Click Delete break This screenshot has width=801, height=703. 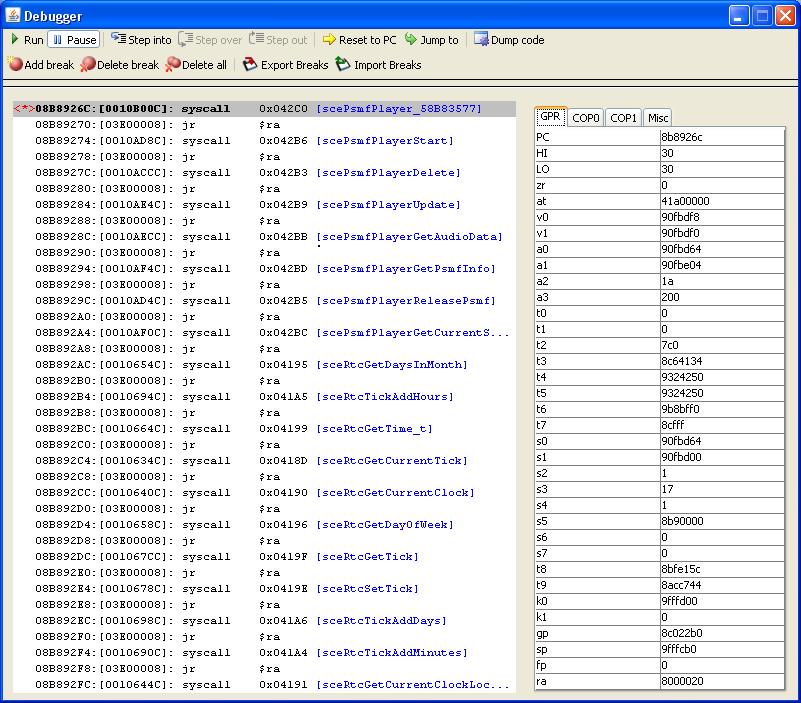click(x=120, y=65)
